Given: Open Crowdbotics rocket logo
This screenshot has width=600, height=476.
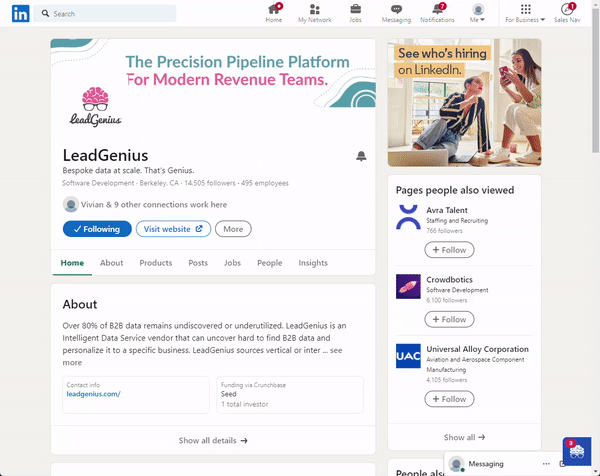Looking at the screenshot, I should click(408, 286).
